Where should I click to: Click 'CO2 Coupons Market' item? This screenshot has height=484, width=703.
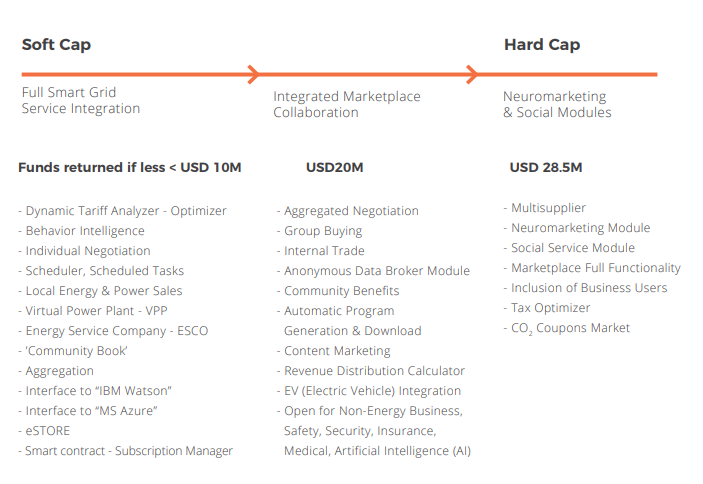(567, 328)
